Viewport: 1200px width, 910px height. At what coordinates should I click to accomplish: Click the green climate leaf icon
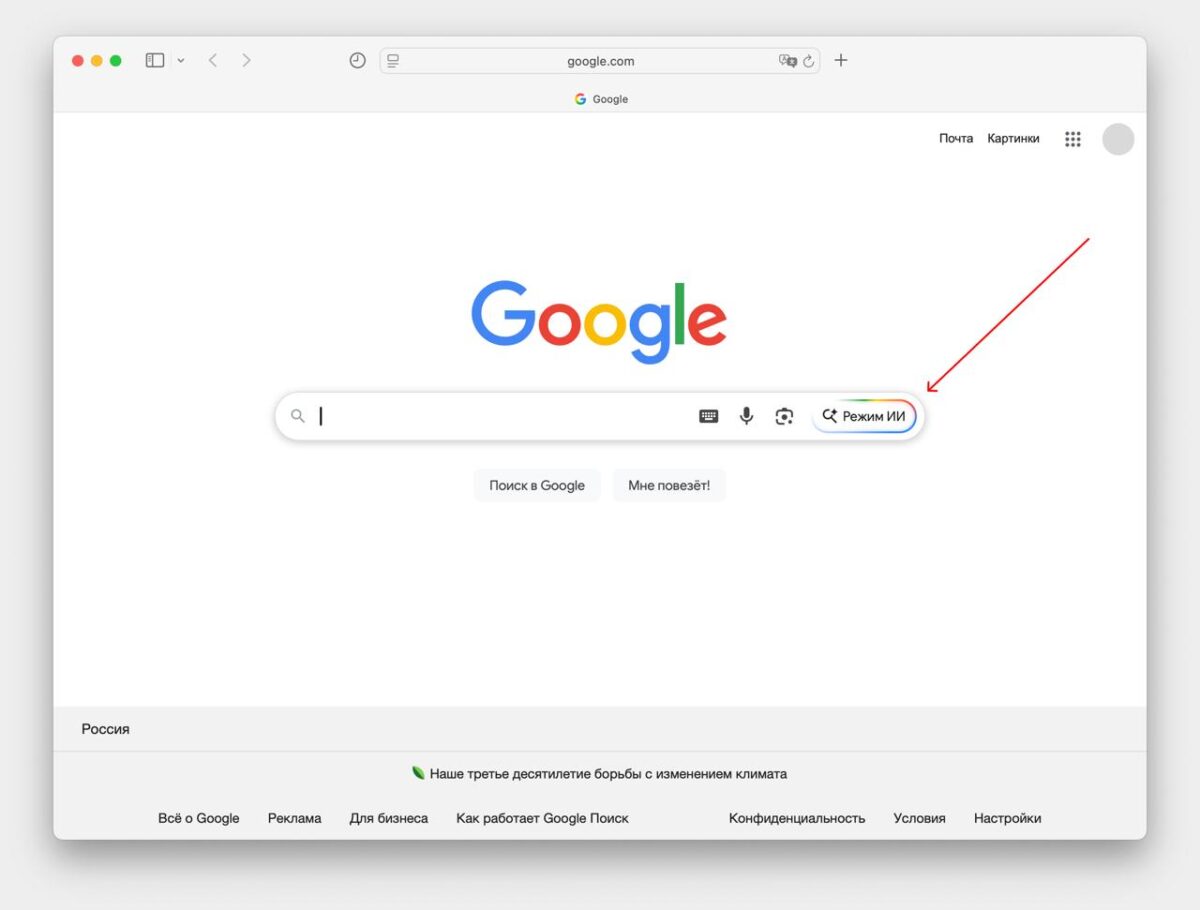click(x=416, y=772)
